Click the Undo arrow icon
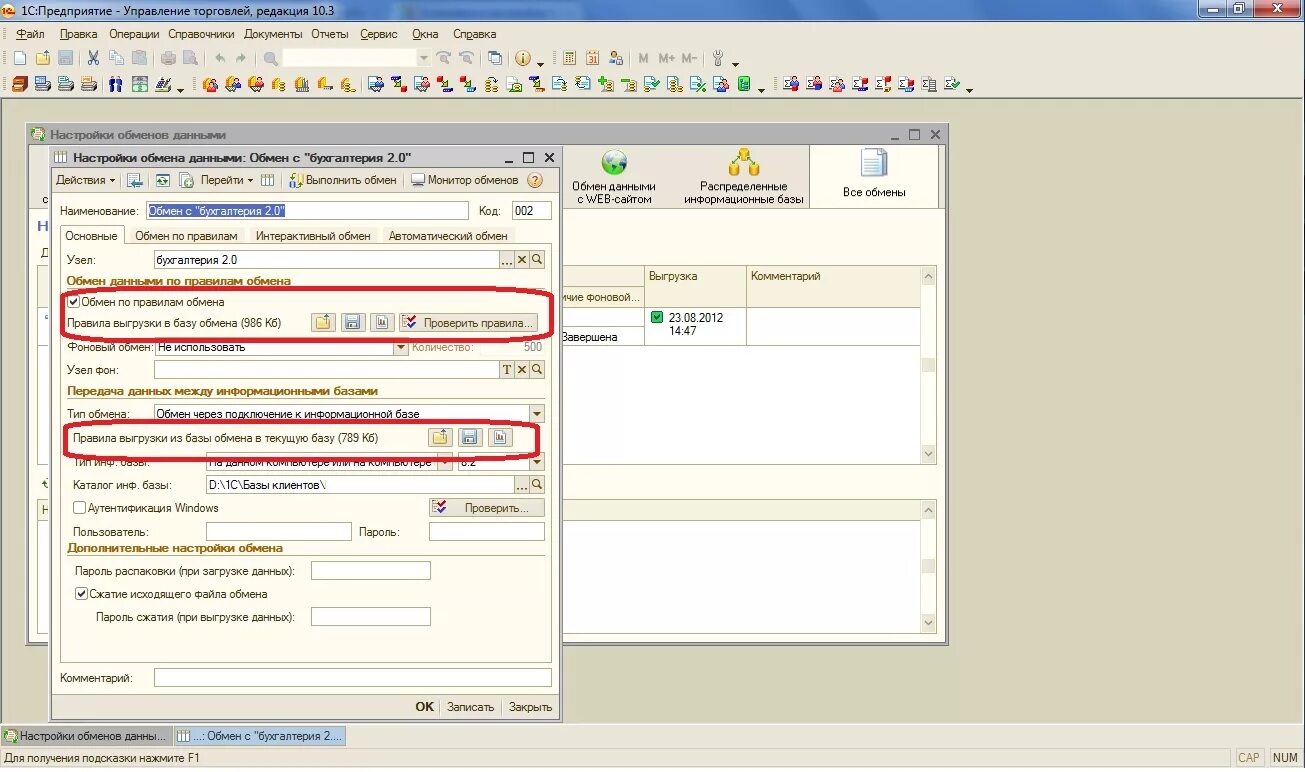Viewport: 1305px width, 772px height. pos(220,59)
